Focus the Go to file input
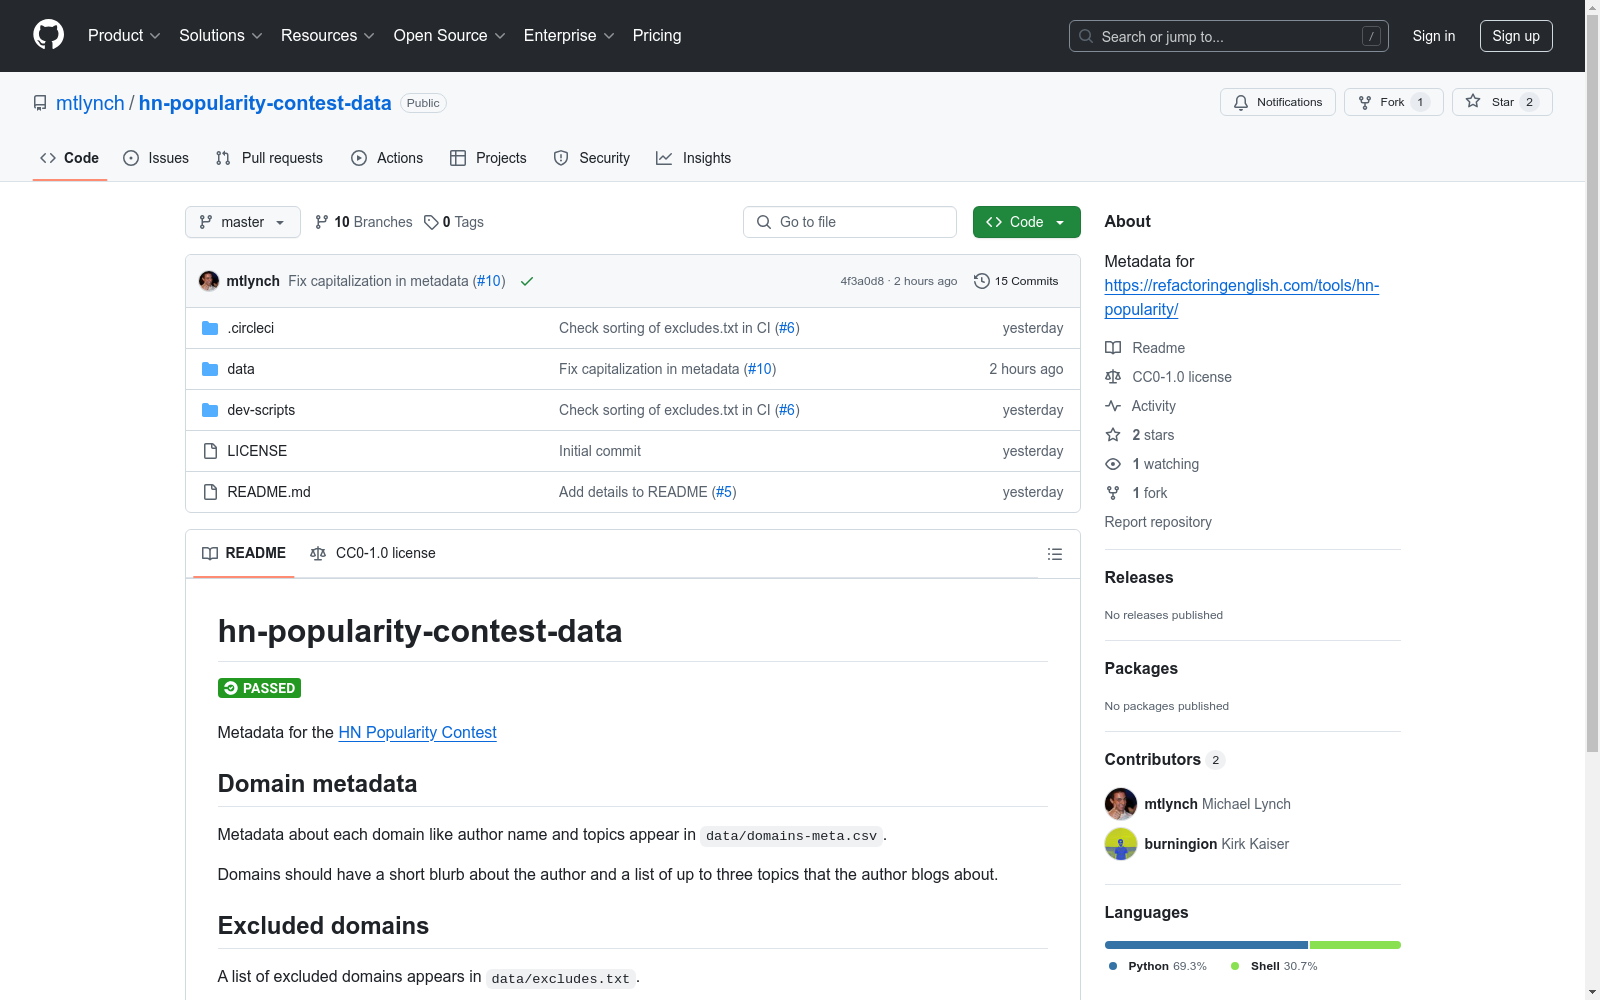The image size is (1600, 1000). click(x=849, y=222)
